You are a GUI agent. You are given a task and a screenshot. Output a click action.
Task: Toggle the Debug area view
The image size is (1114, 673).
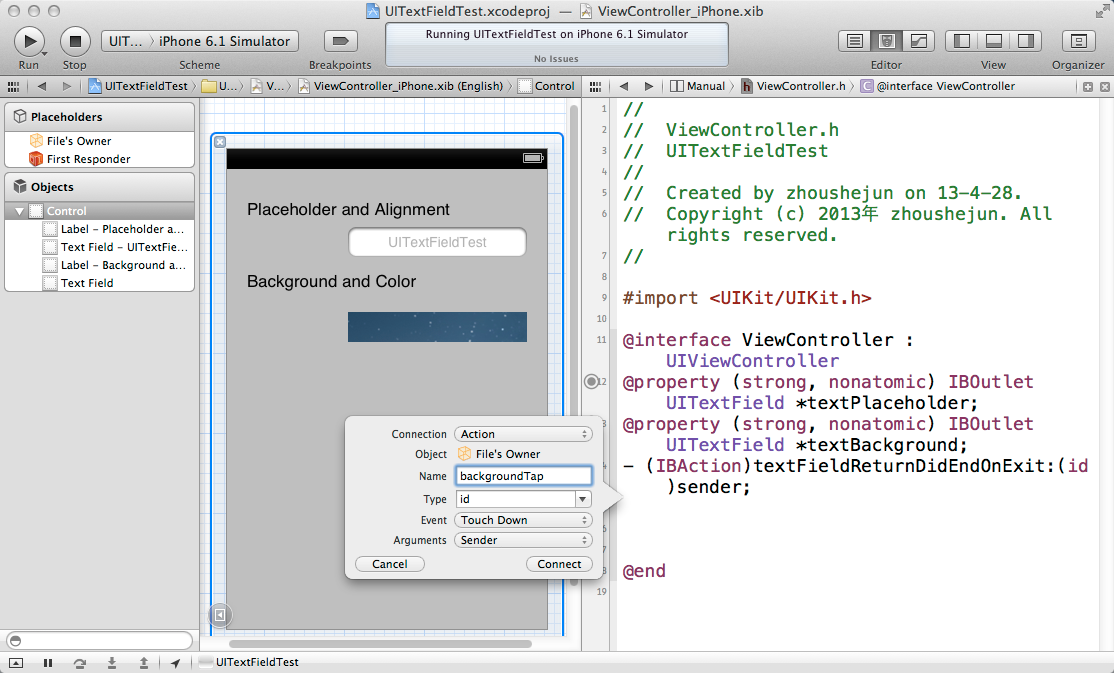click(993, 41)
